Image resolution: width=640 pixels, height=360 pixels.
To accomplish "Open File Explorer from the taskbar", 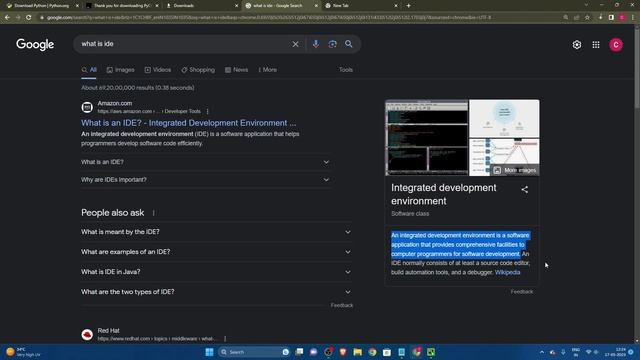I will 358,352.
